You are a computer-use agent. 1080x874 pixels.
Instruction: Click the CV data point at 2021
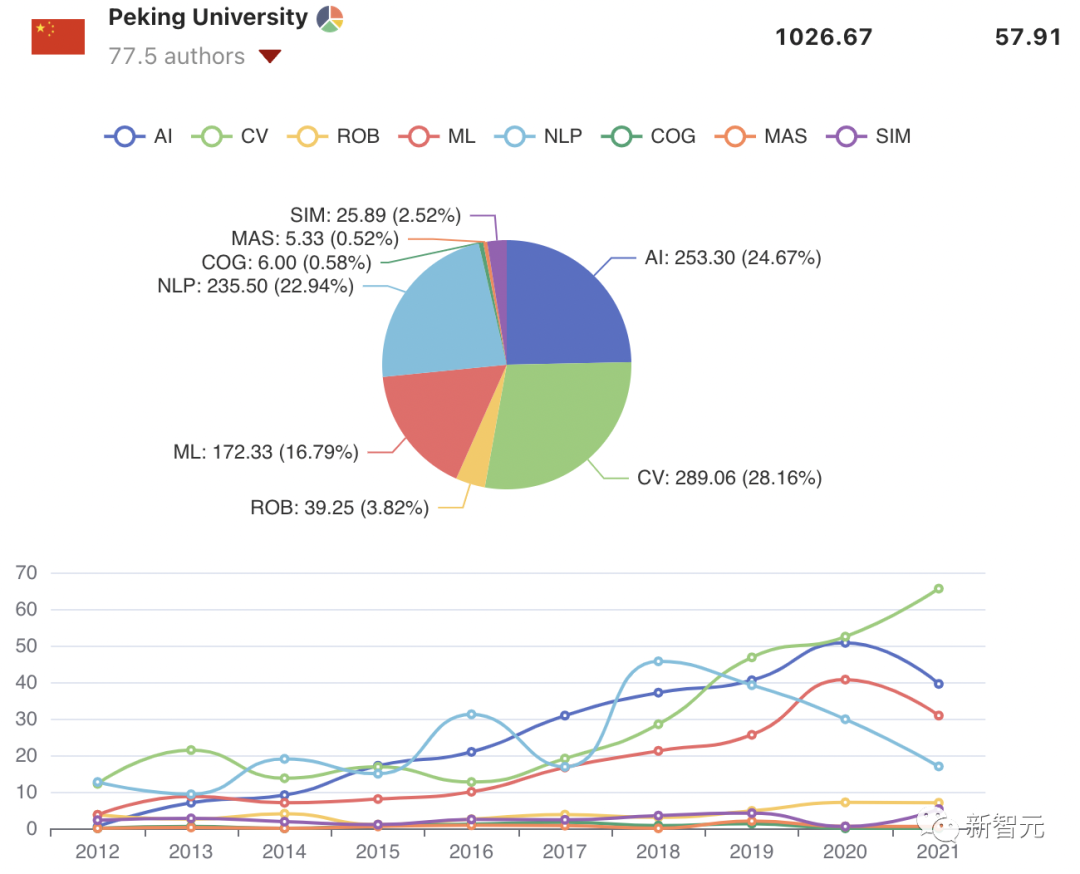click(x=938, y=589)
